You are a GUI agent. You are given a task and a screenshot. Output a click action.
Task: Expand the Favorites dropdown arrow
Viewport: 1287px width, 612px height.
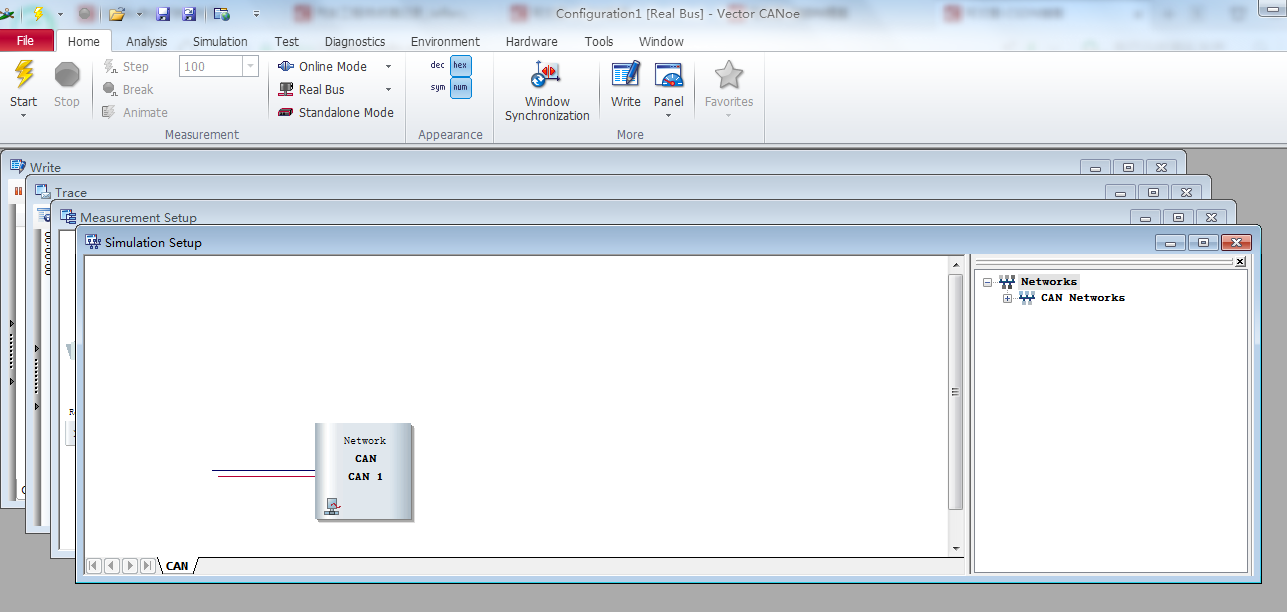728,115
